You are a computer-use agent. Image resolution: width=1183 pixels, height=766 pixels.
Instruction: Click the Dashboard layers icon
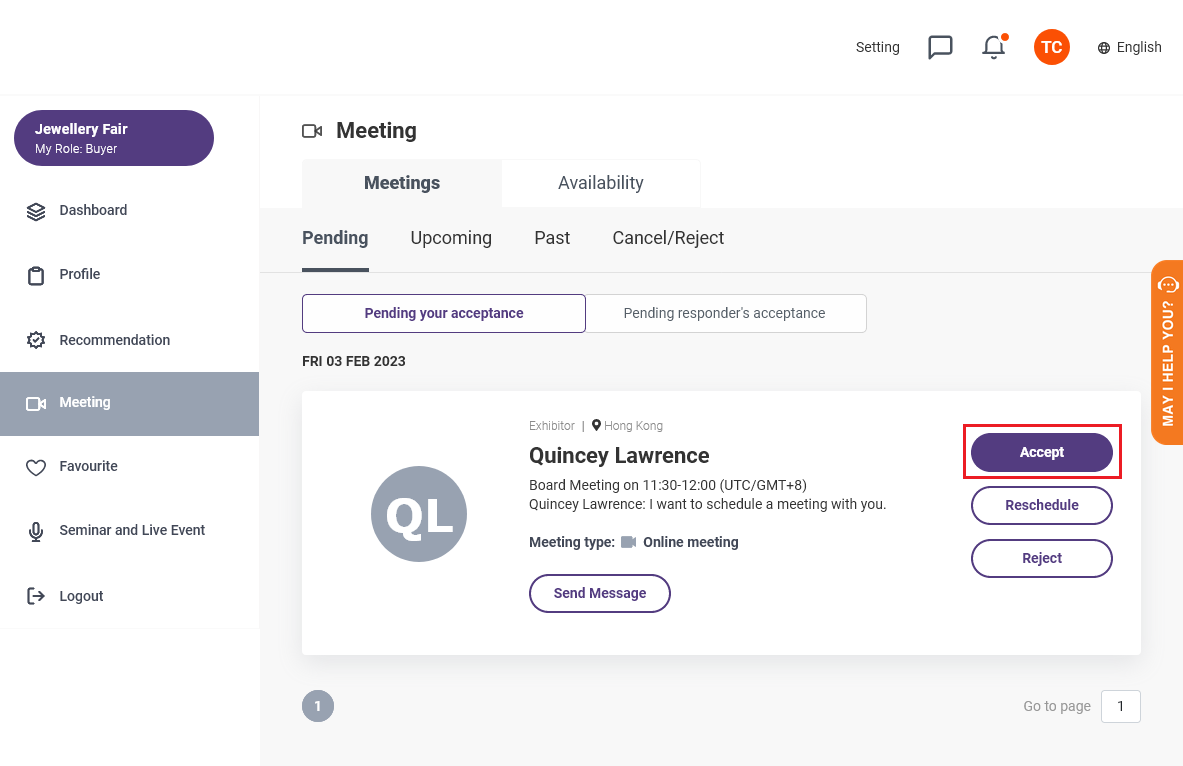click(x=35, y=211)
